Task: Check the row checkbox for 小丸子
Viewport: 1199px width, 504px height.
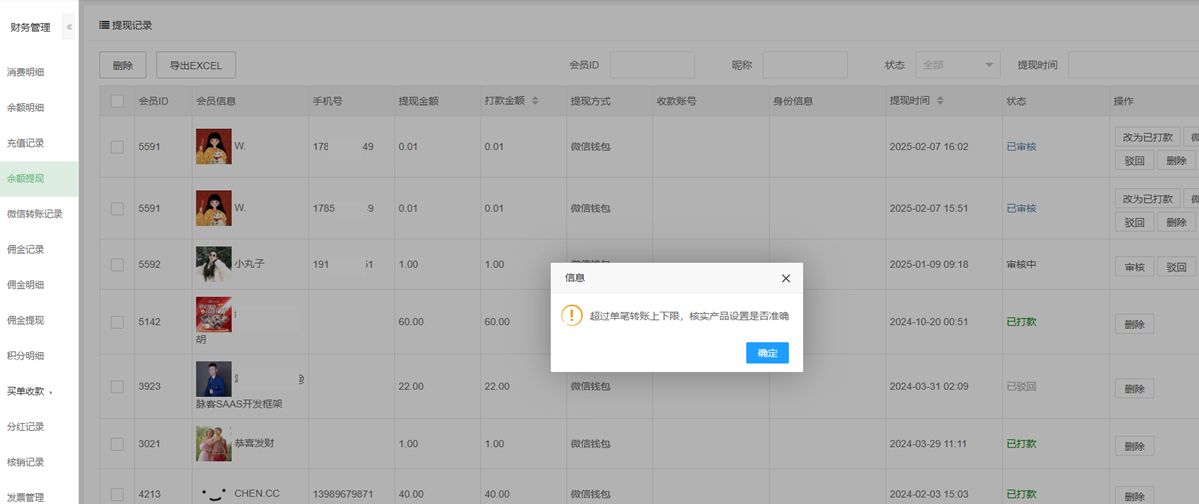Action: tap(117, 265)
